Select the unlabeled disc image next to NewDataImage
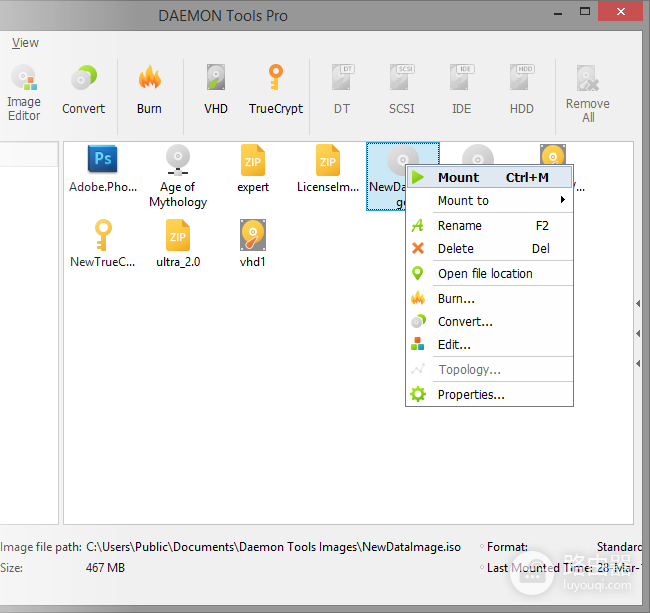This screenshot has width=650, height=613. point(478,155)
